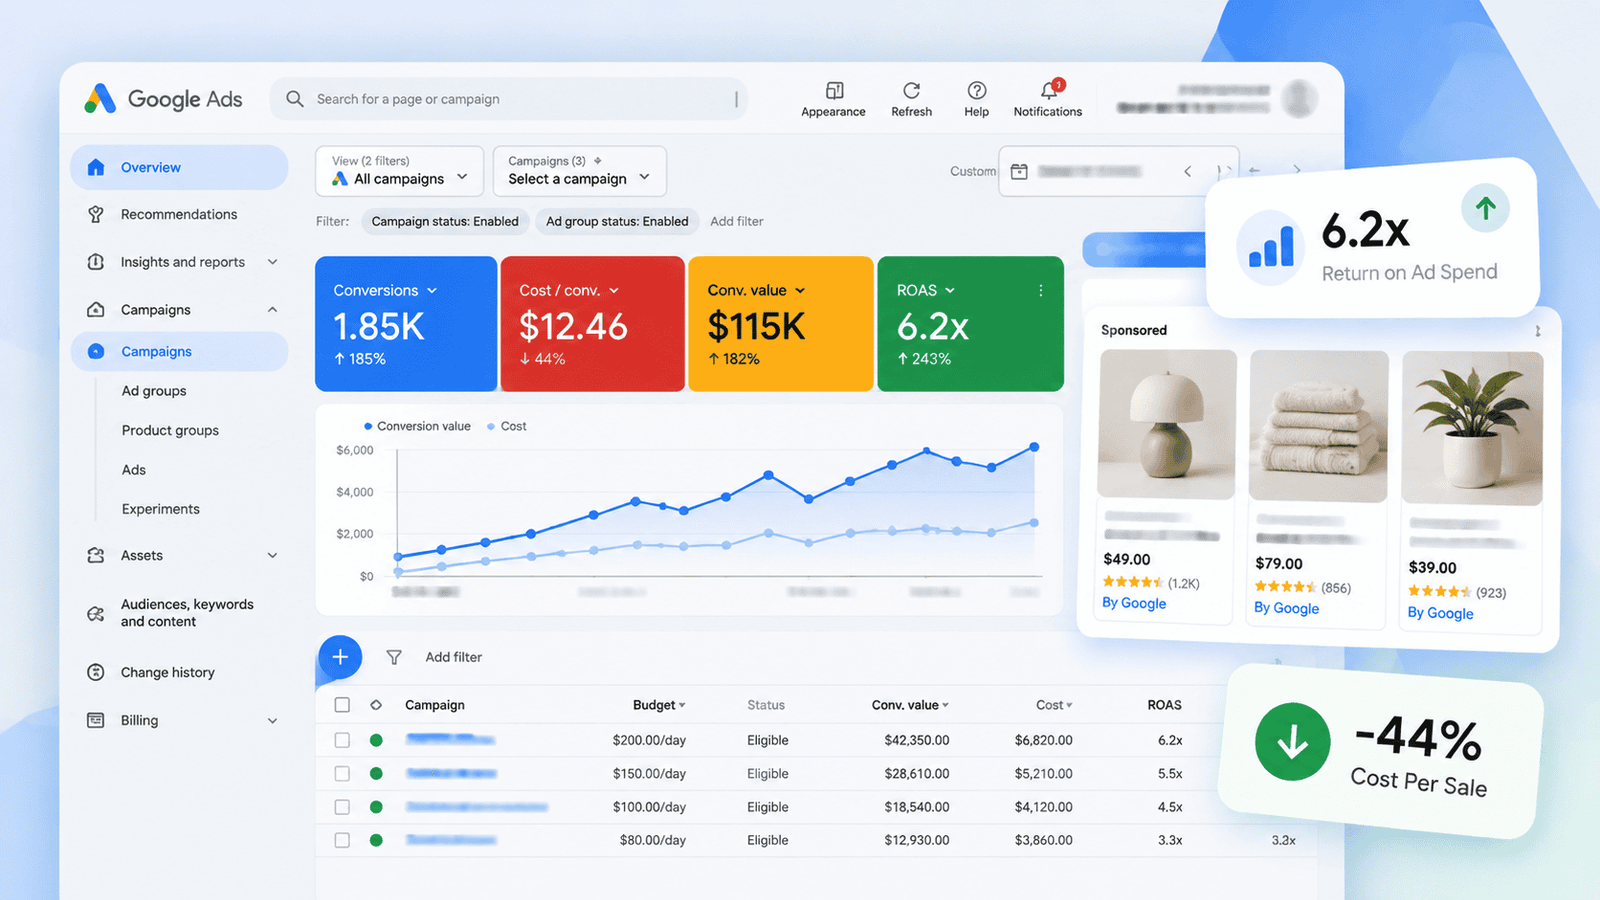Open the Conversions metric dropdown
This screenshot has width=1600, height=900.
(432, 290)
